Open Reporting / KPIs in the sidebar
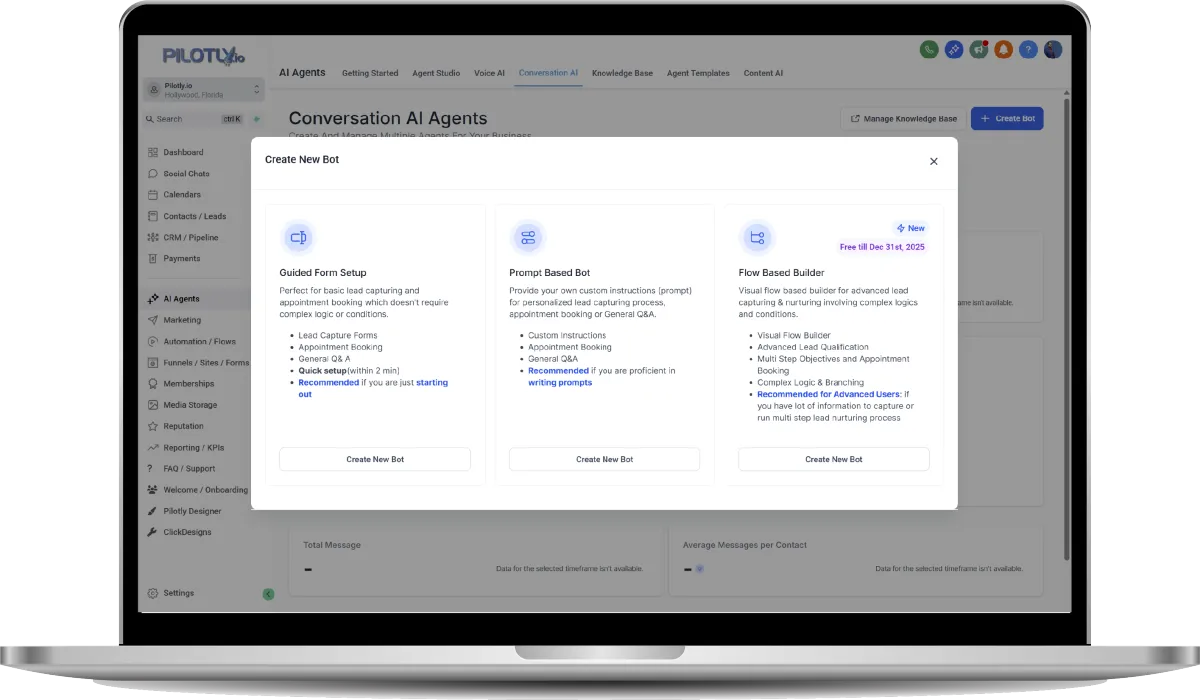 (195, 447)
